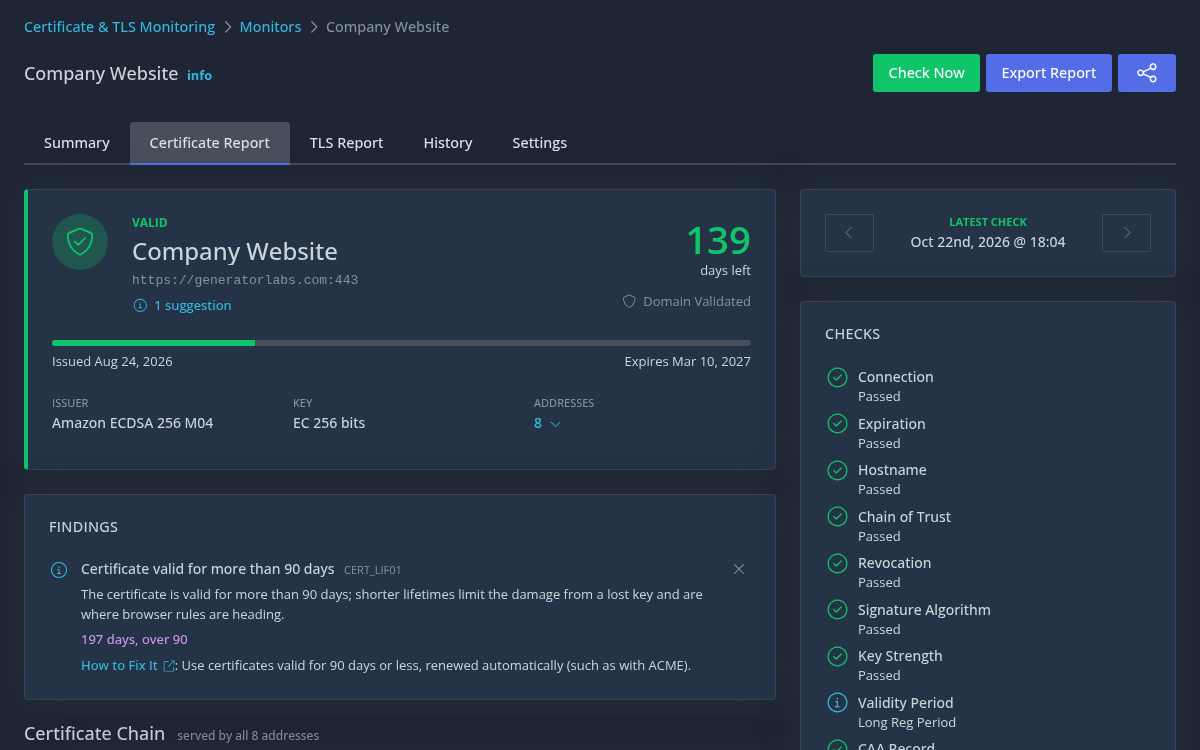Click the Connection check passed icon

[x=838, y=377]
